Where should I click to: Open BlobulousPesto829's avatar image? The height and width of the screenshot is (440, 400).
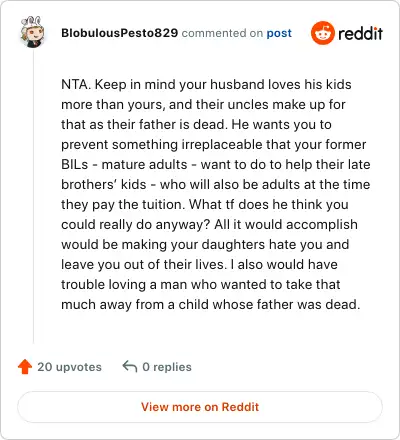(x=32, y=32)
